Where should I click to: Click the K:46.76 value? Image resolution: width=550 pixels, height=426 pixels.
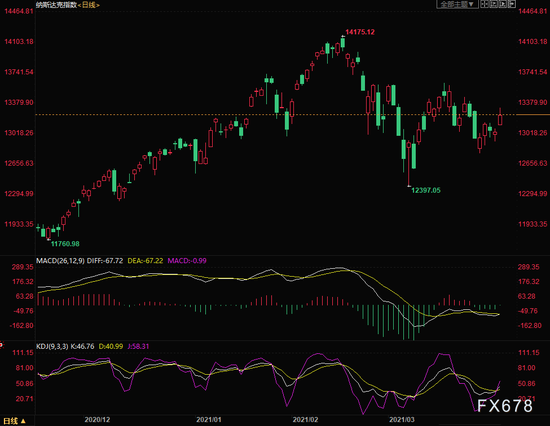82,346
